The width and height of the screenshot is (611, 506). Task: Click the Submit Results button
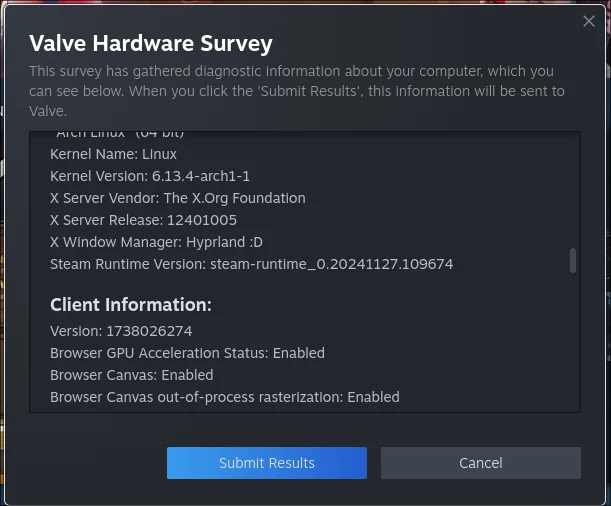tap(267, 463)
